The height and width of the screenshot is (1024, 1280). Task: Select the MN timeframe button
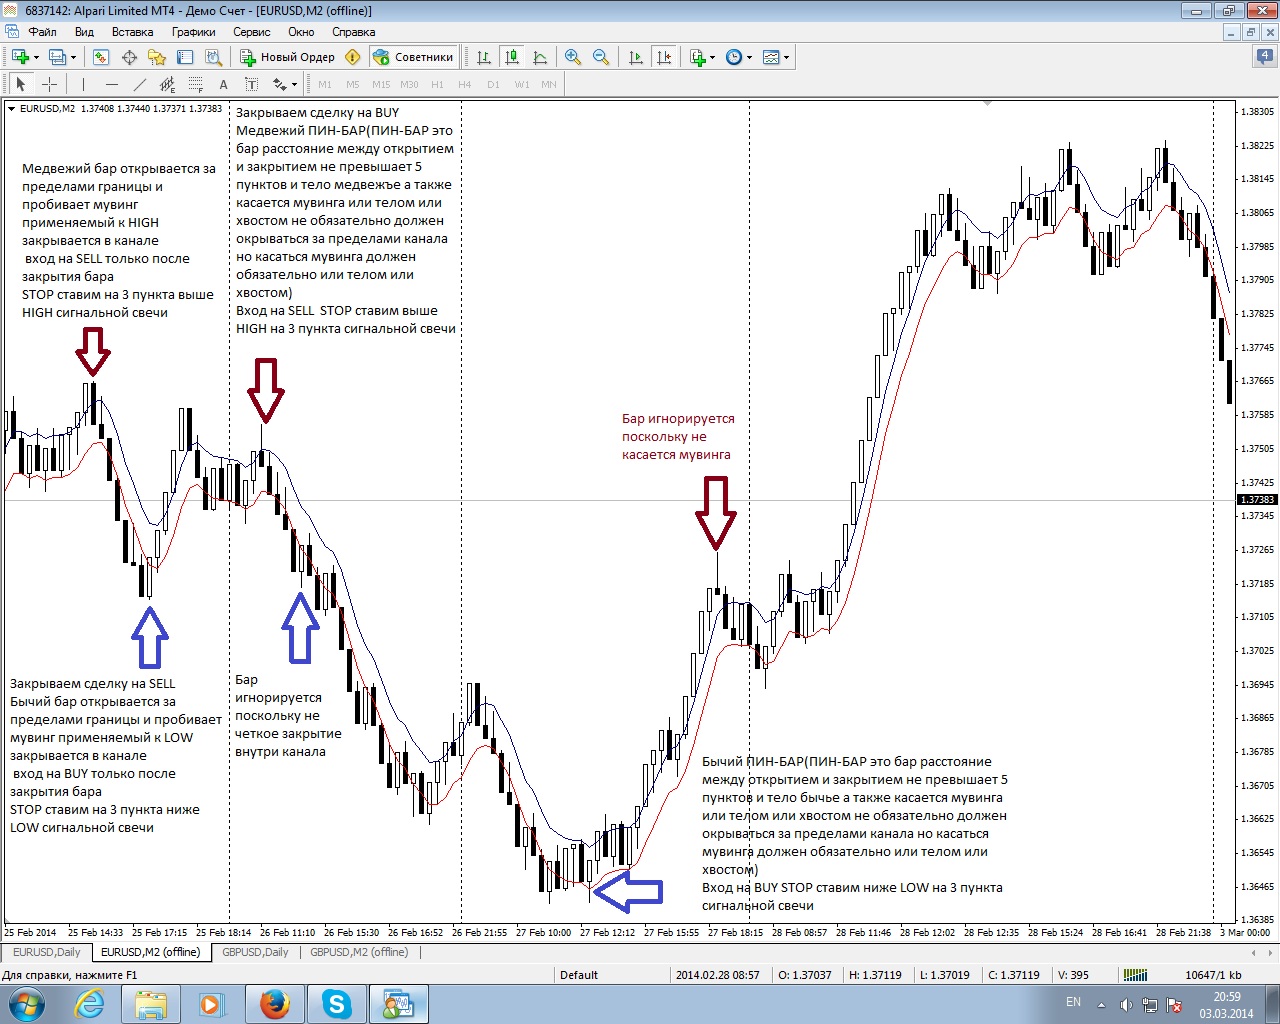coord(549,84)
